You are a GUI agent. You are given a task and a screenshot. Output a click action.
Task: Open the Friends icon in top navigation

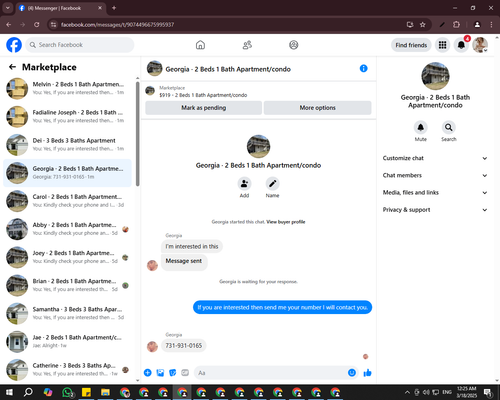247,45
